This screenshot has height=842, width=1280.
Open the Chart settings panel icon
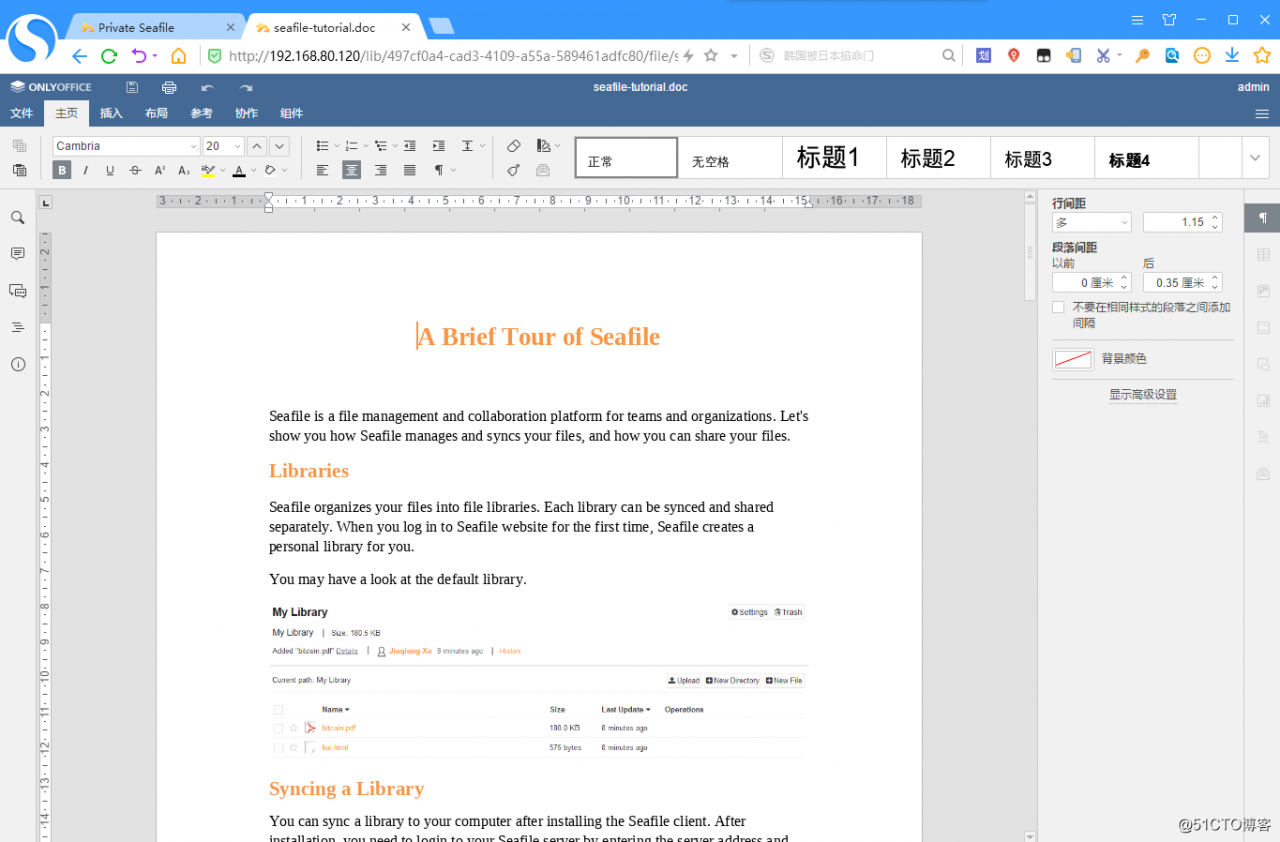pyautogui.click(x=1263, y=400)
